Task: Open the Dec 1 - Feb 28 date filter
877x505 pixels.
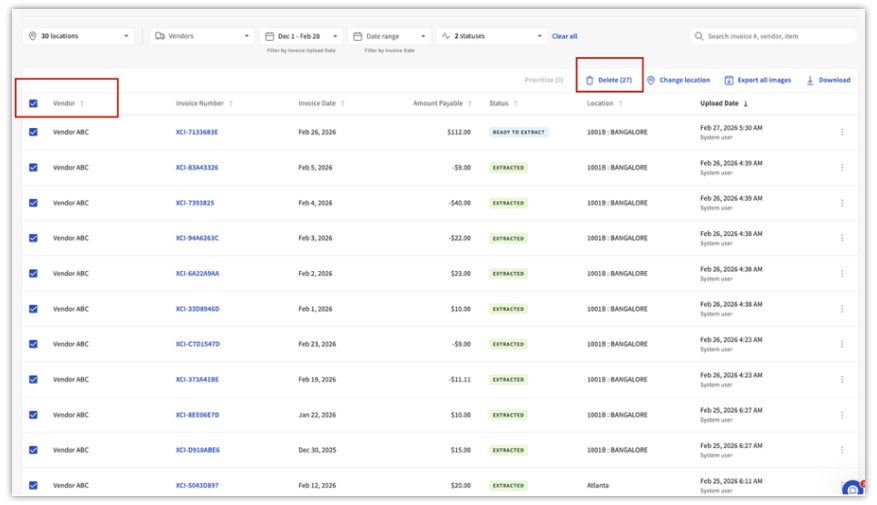Action: pyautogui.click(x=301, y=36)
